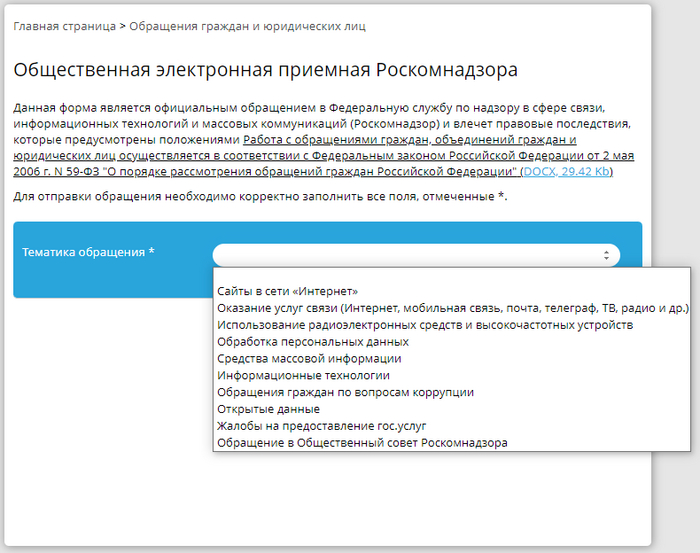Click the dropdown arrows in topic selector
The width and height of the screenshot is (700, 553).
pyautogui.click(x=606, y=255)
